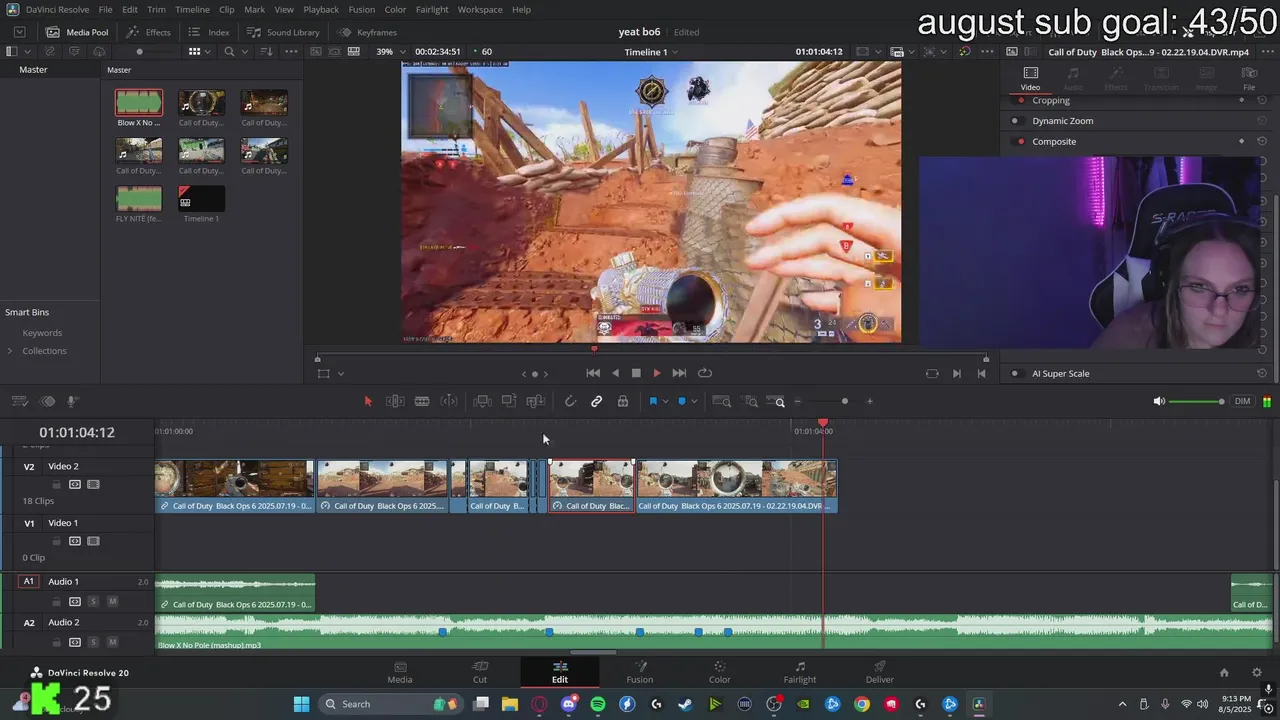Open the Index panel

[209, 32]
